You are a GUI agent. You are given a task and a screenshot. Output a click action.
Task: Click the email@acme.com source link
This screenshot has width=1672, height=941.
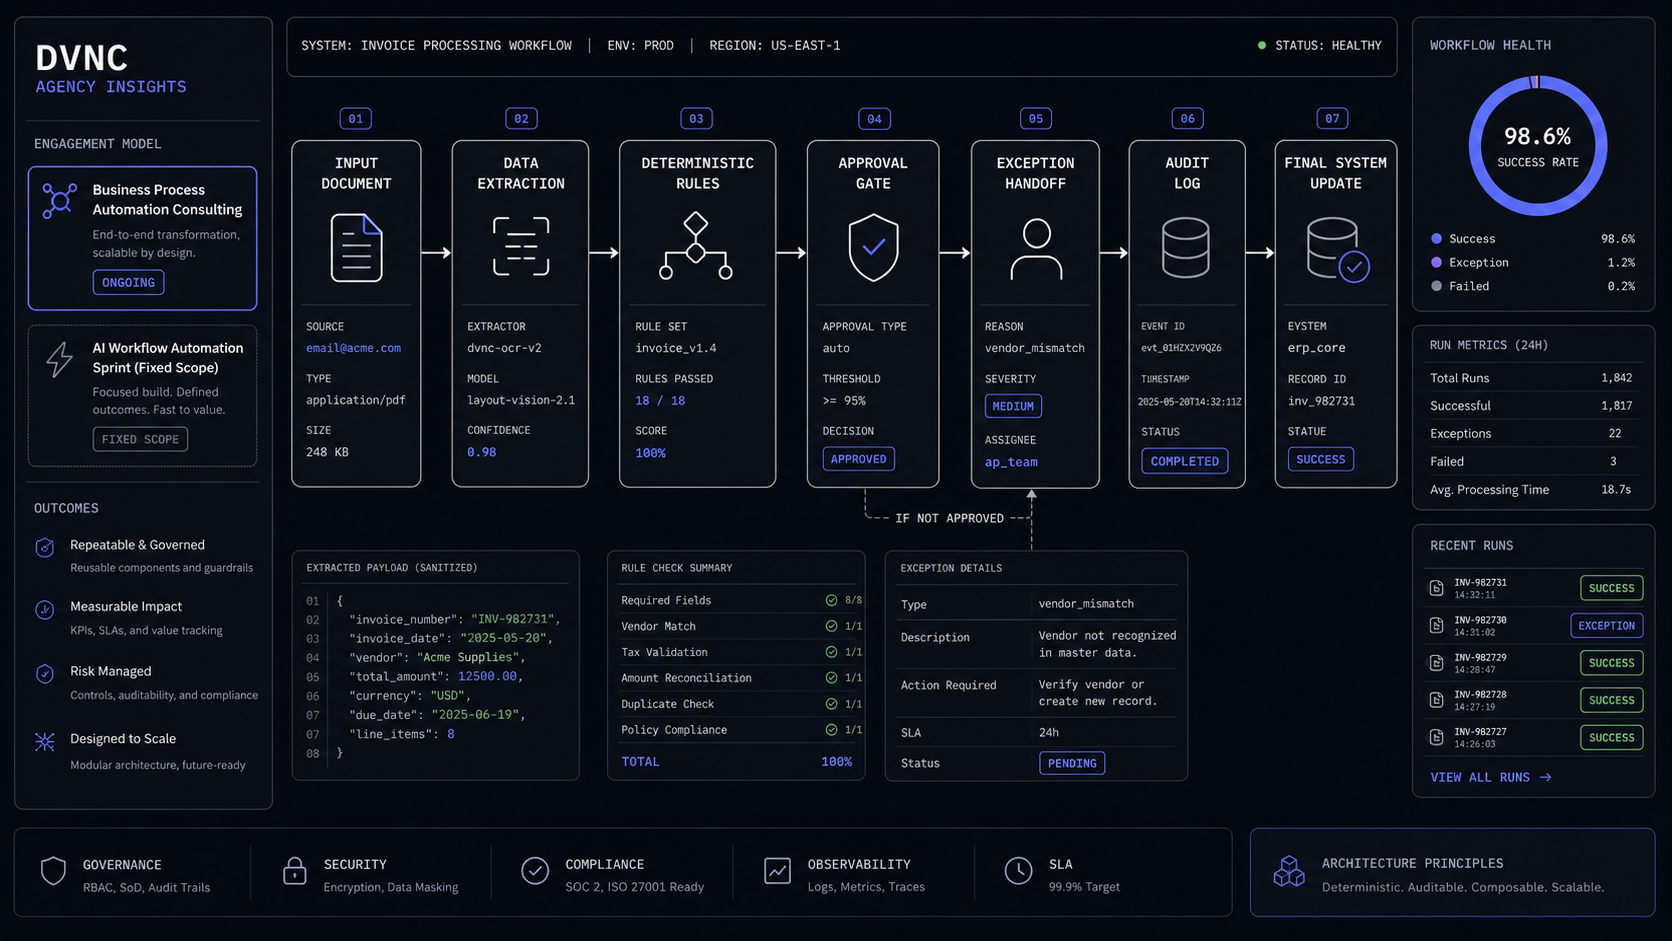tap(353, 348)
